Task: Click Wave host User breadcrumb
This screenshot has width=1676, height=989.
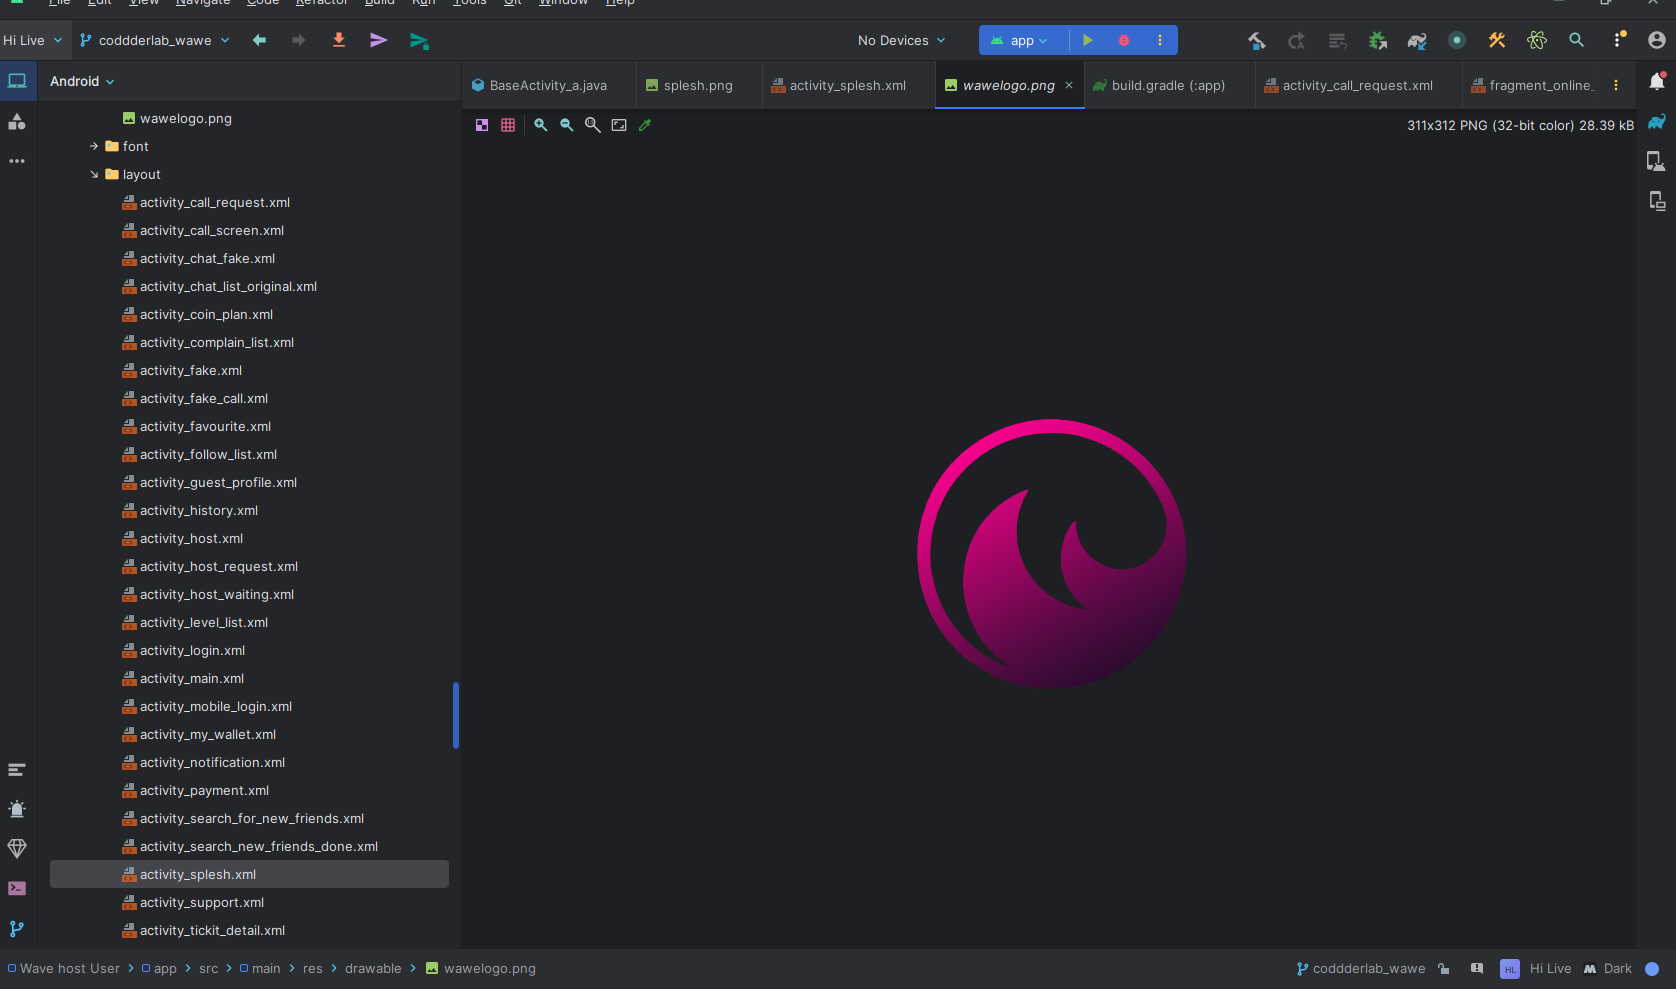Action: click(x=63, y=968)
